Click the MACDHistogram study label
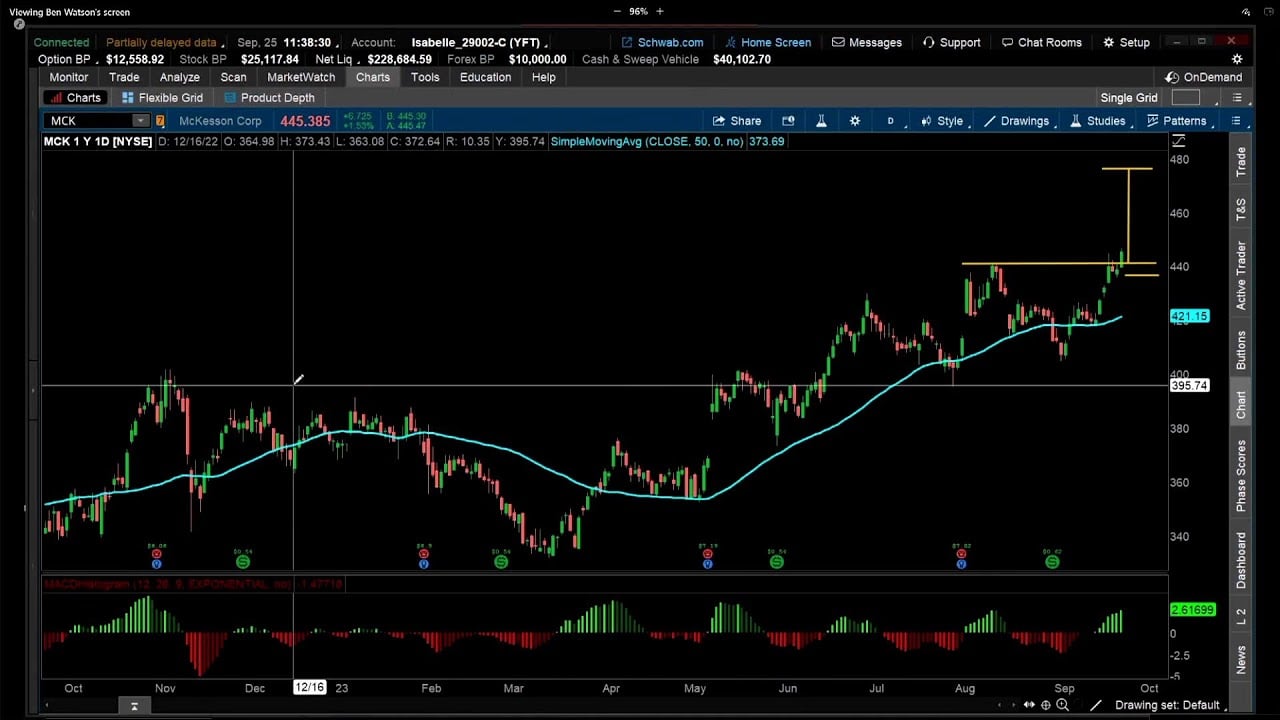Image resolution: width=1280 pixels, height=720 pixels. (x=193, y=583)
